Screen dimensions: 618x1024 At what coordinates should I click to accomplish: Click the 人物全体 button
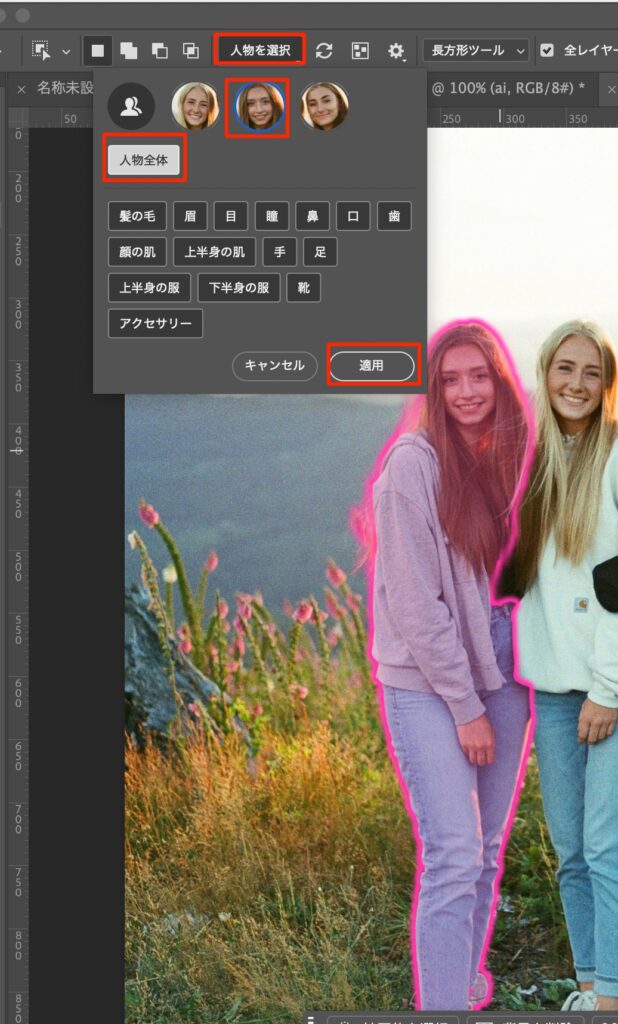(x=144, y=160)
